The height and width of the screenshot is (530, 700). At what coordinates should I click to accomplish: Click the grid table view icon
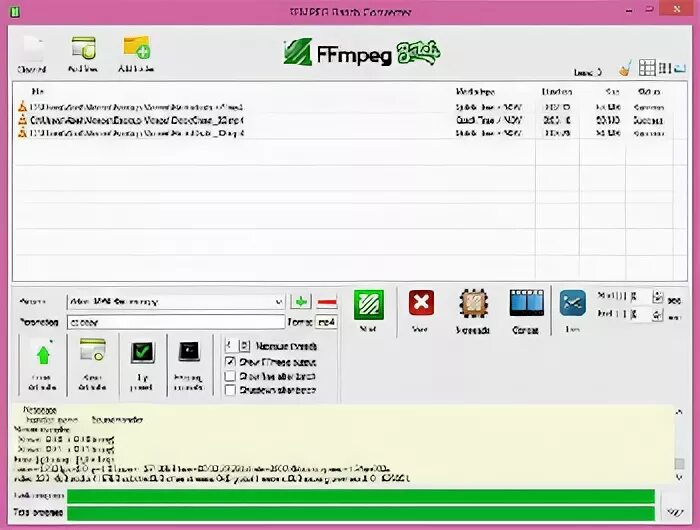pos(647,68)
